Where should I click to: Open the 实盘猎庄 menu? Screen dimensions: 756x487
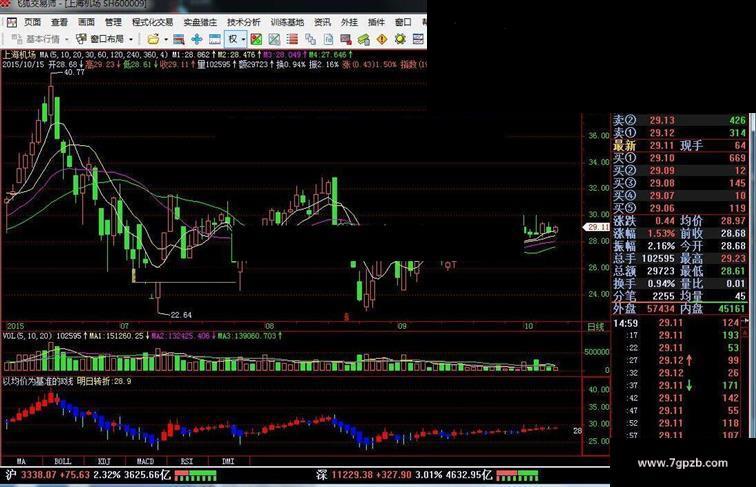click(x=200, y=22)
